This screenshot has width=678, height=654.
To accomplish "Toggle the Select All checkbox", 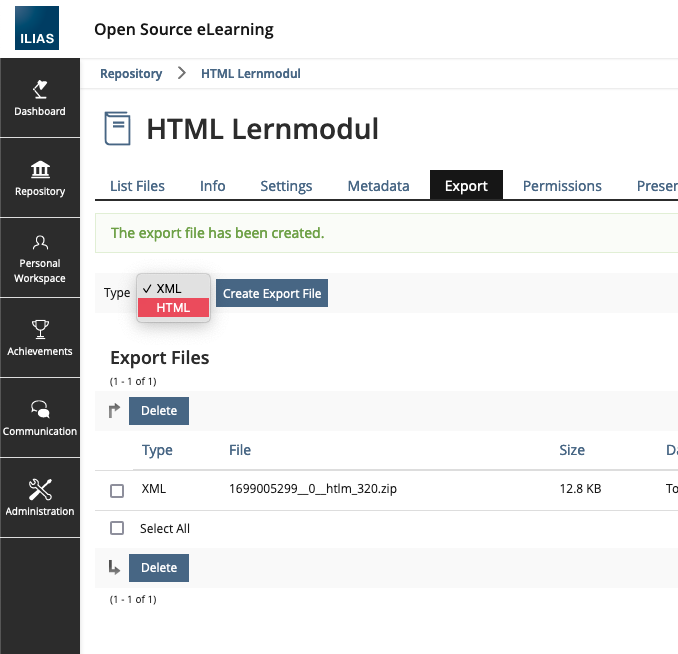I will click(117, 528).
